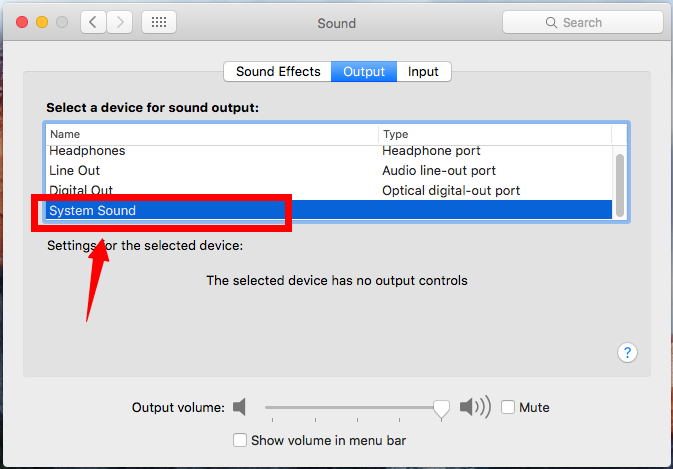Click the loud volume speaker icon
The width and height of the screenshot is (673, 469).
click(475, 406)
